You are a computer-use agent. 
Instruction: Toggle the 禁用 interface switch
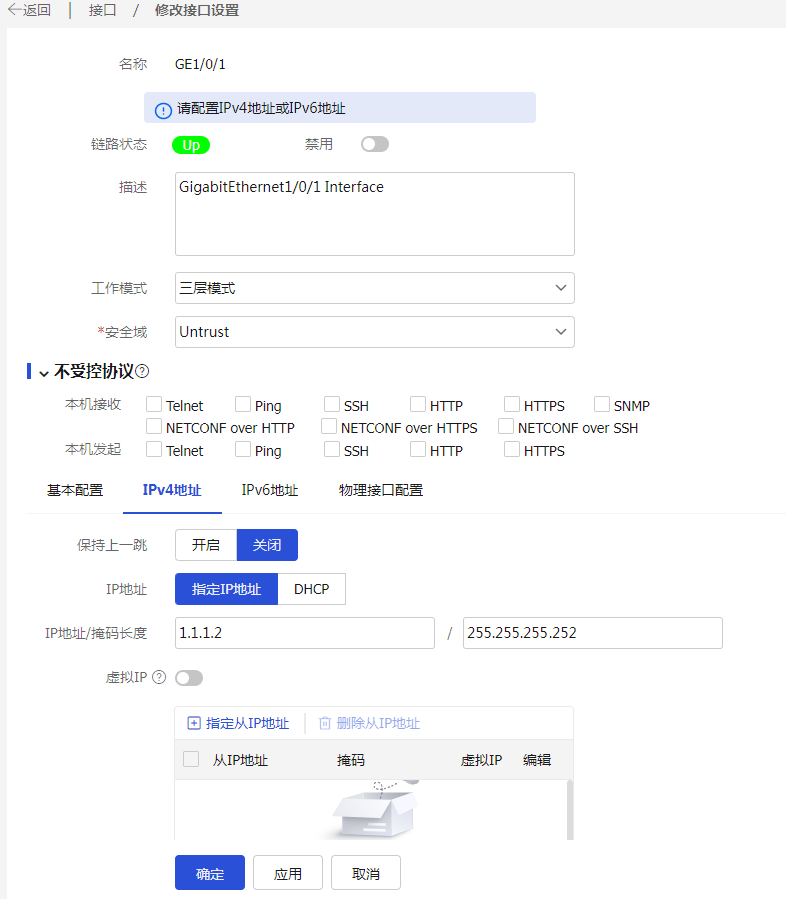375,144
